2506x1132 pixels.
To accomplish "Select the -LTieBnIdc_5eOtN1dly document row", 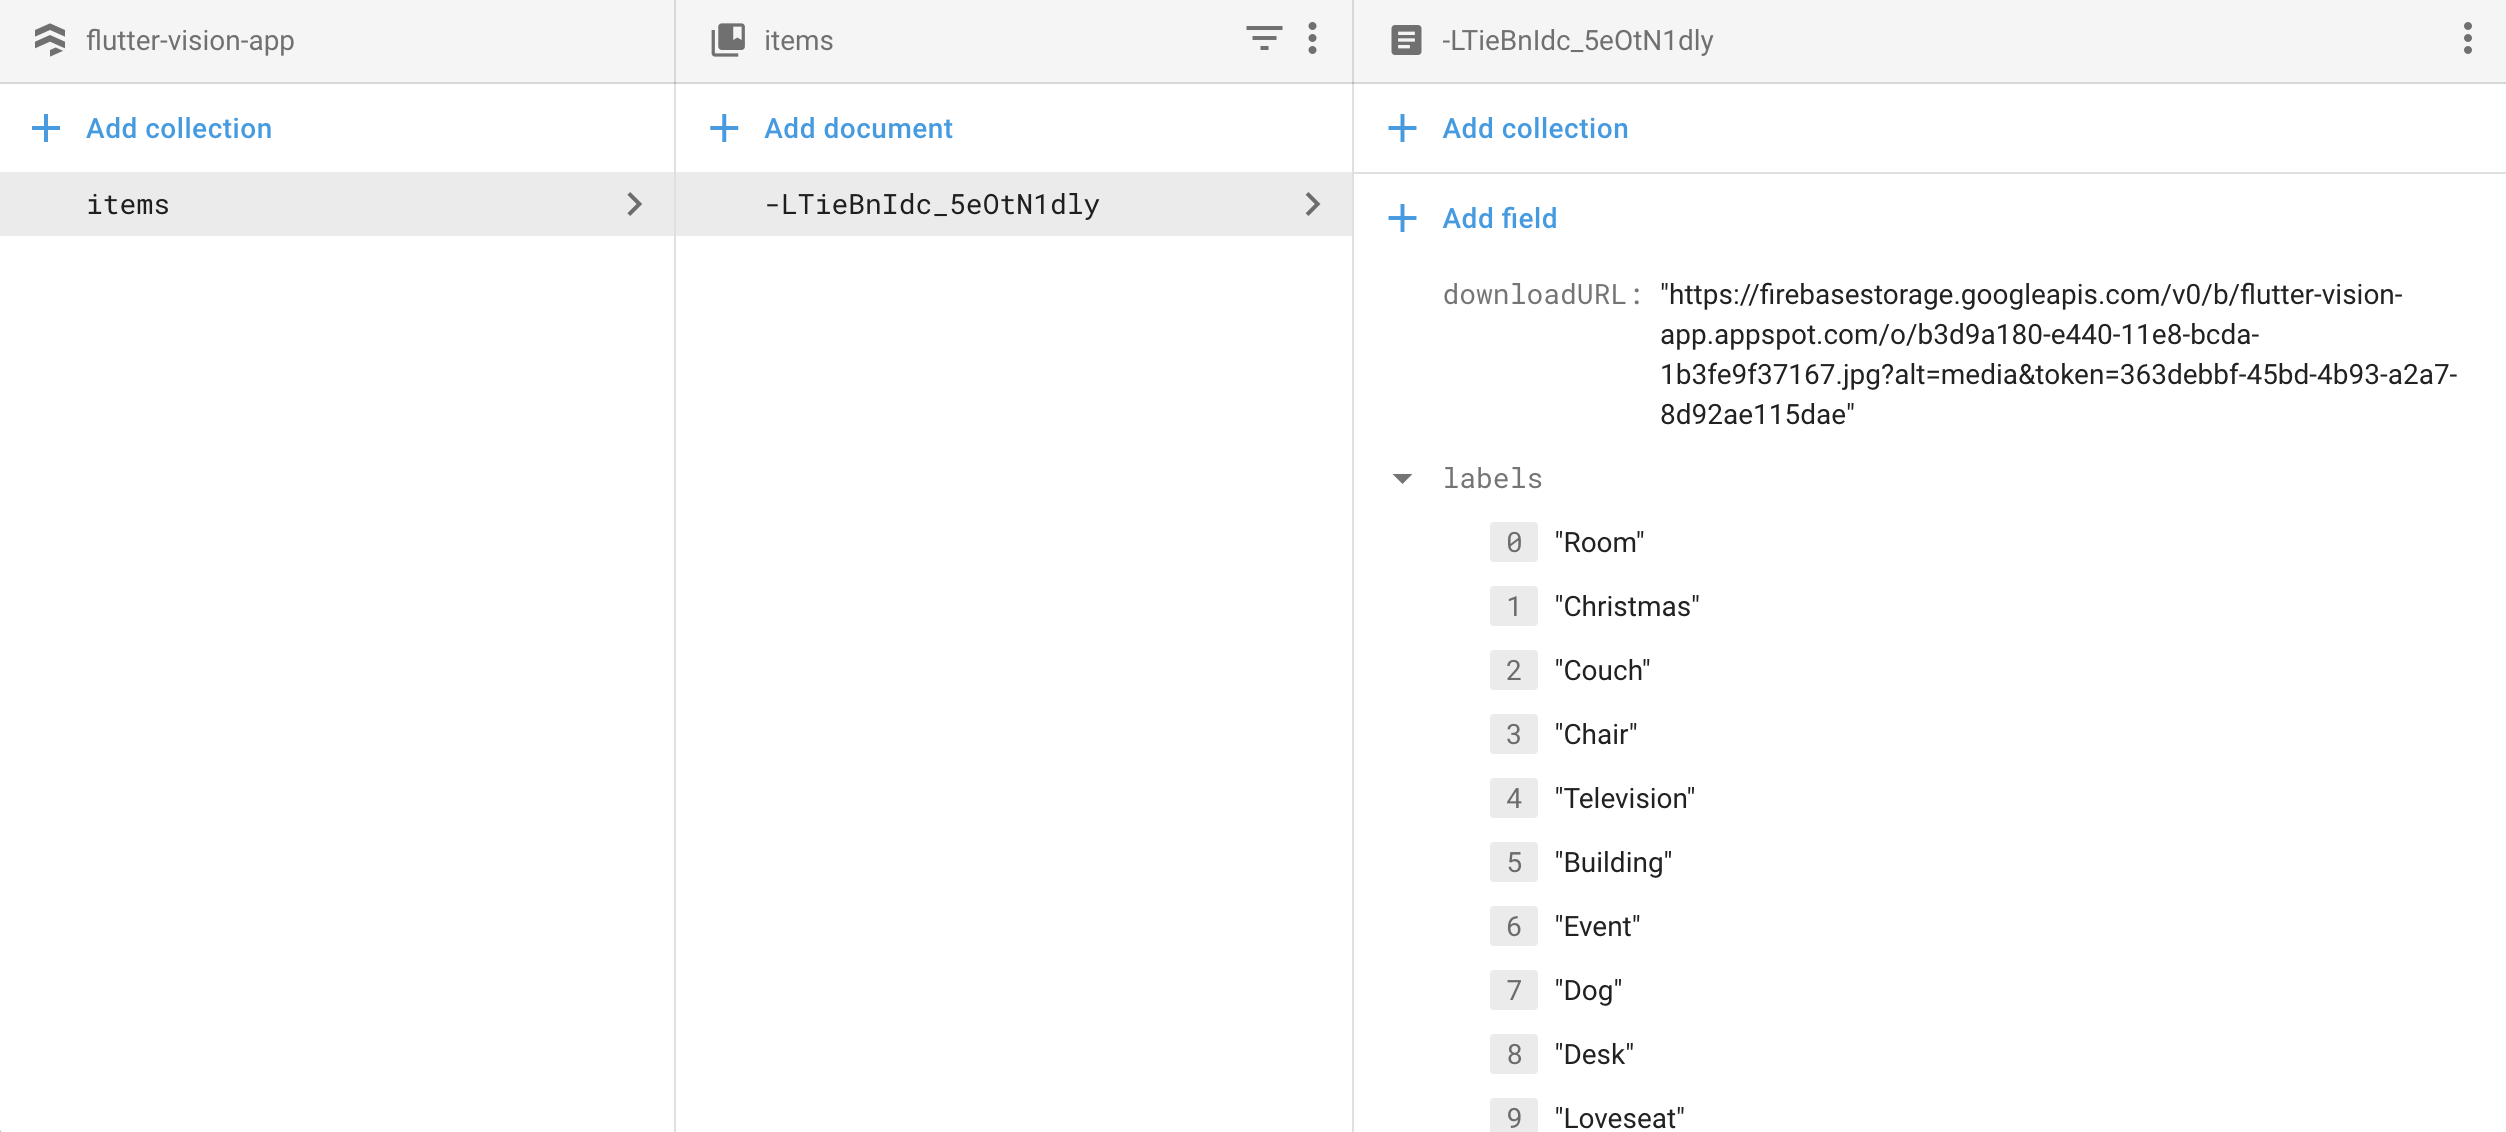I will click(x=932, y=204).
